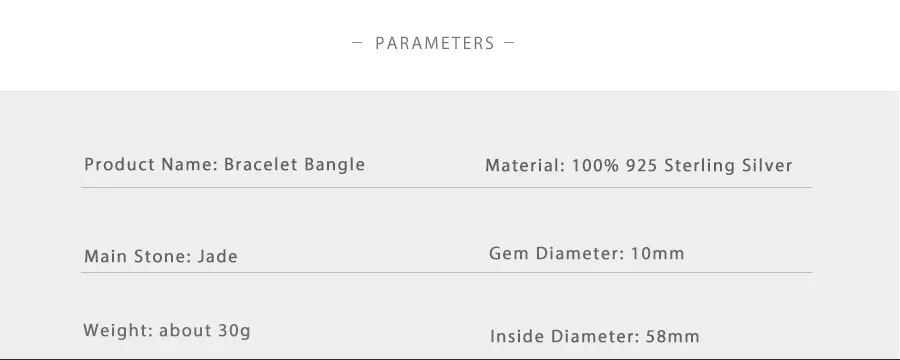The width and height of the screenshot is (900, 360).
Task: Click the "58mm" inside diameter value
Action: [x=673, y=336]
